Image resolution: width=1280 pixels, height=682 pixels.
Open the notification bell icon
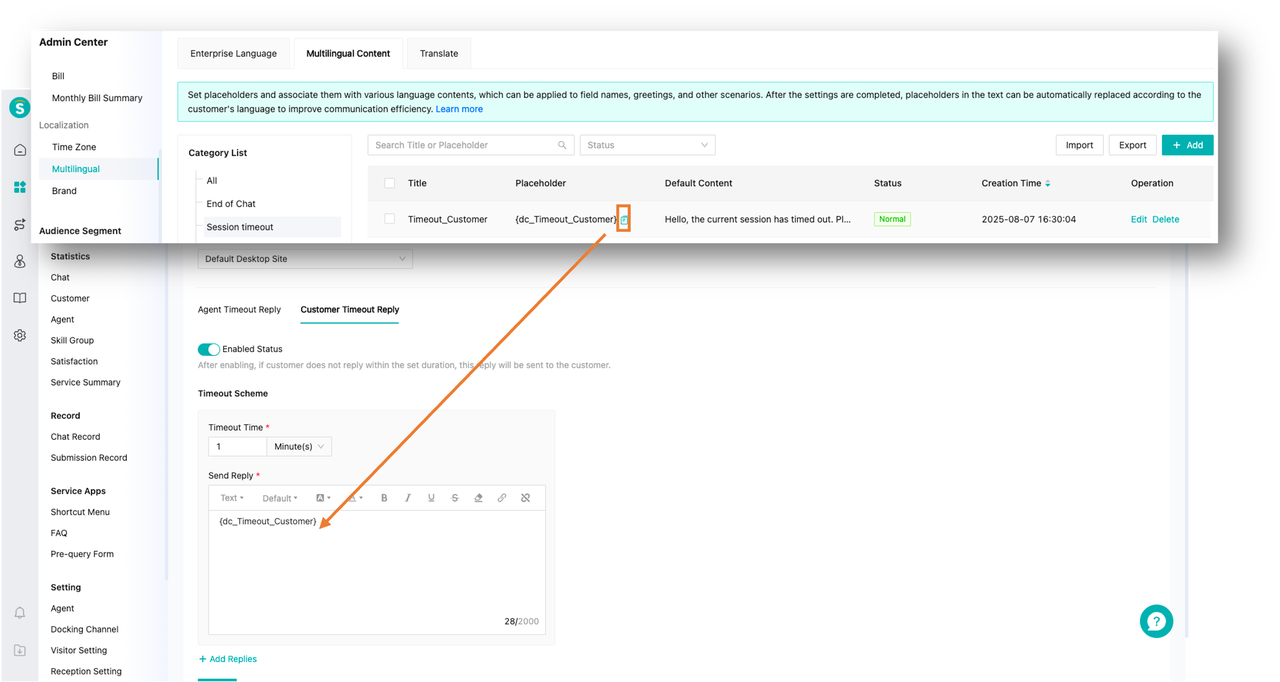20,613
